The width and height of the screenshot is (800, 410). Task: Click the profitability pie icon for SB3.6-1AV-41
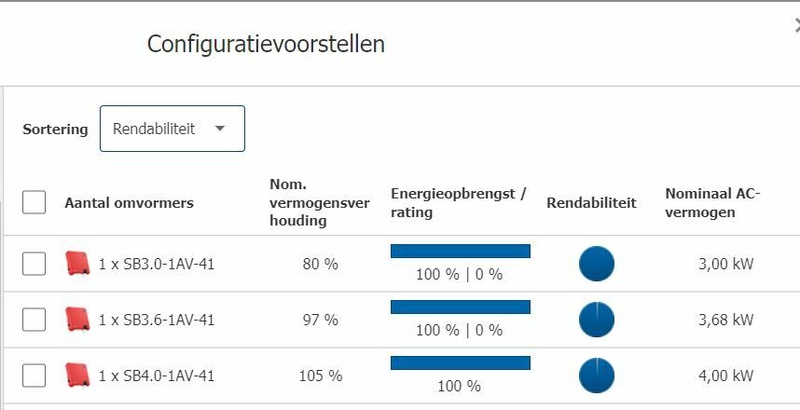(597, 320)
